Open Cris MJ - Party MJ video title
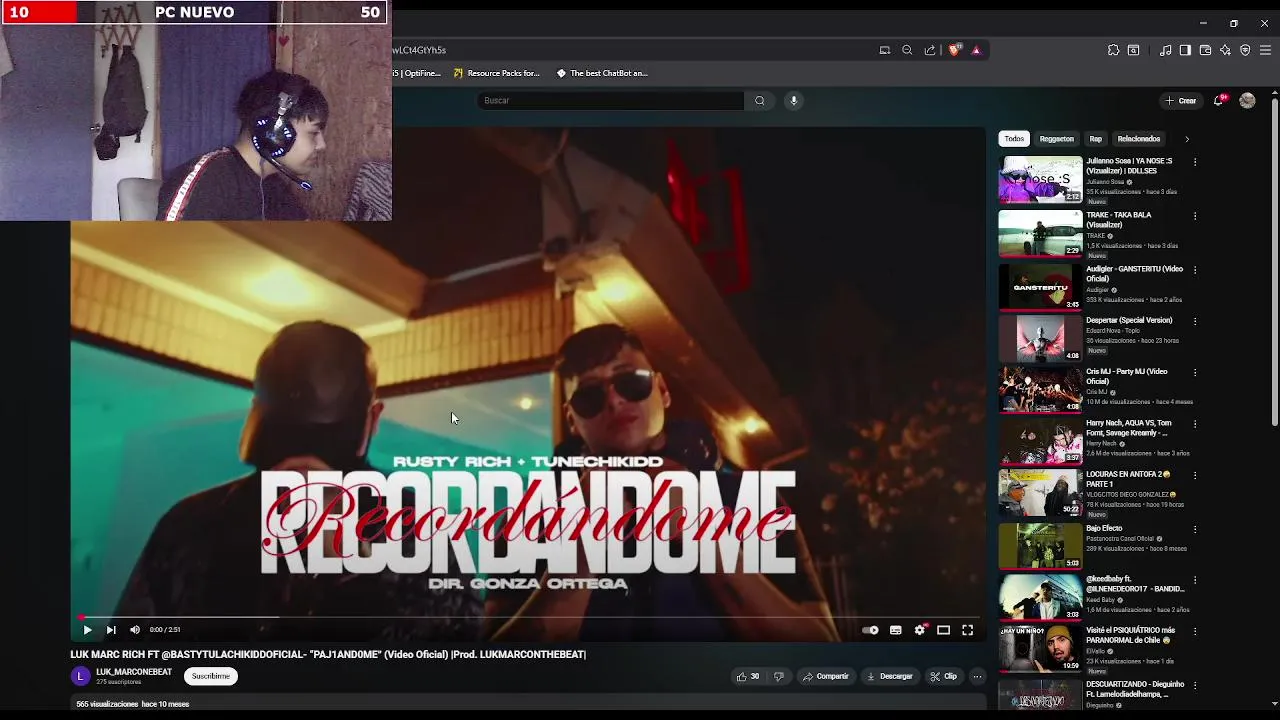Screen dimensions: 1280x720 pos(1126,377)
